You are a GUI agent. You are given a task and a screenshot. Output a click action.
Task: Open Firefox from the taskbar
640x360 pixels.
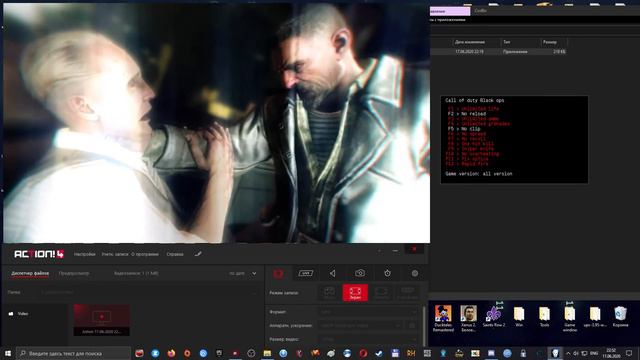coord(171,353)
